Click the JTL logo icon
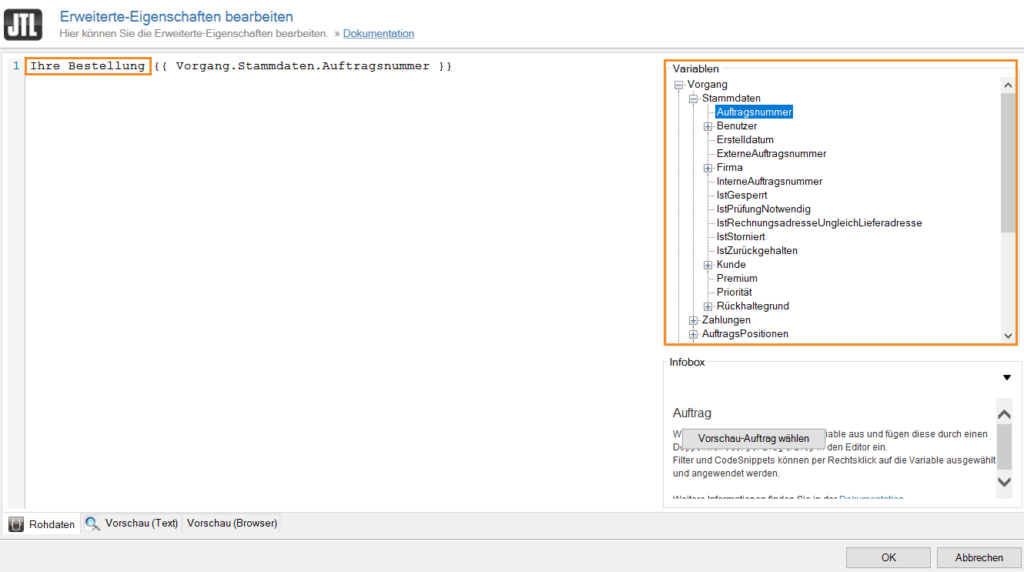 (x=24, y=25)
